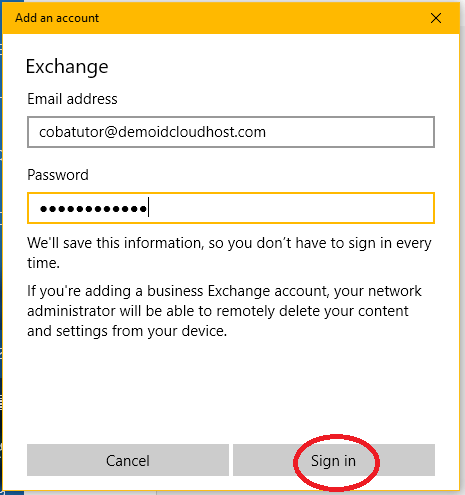Select the Password input field

[x=231, y=208]
